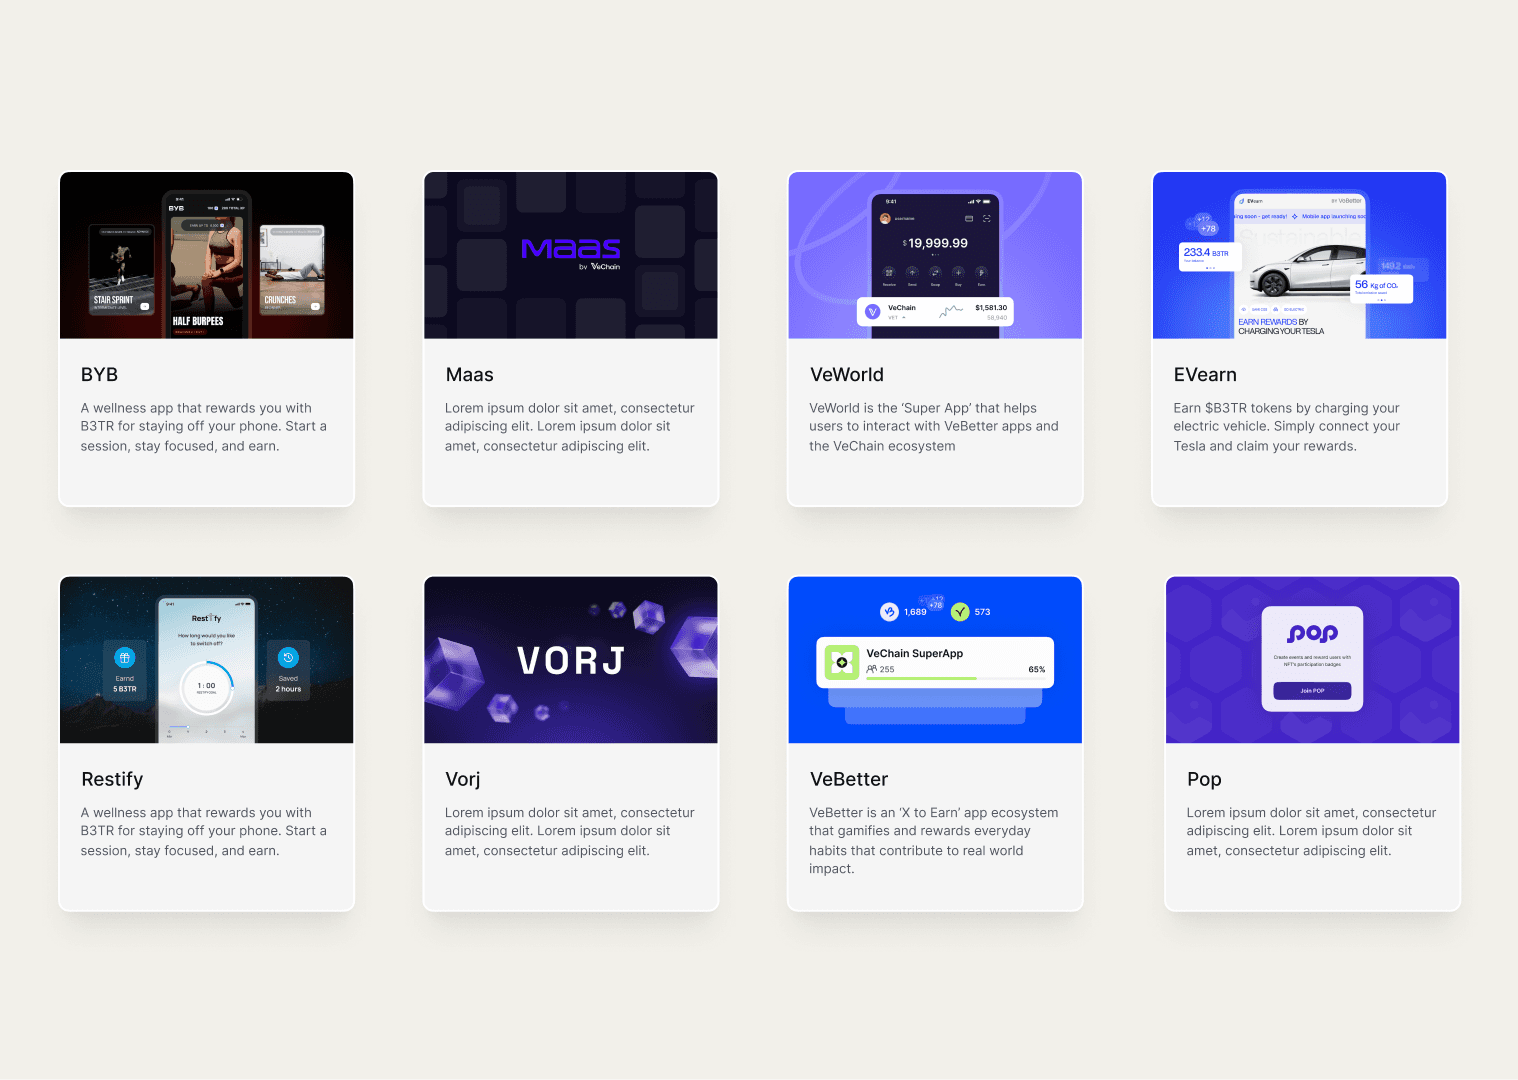Click BYB's wellness app description text
1518x1080 pixels.
(204, 427)
